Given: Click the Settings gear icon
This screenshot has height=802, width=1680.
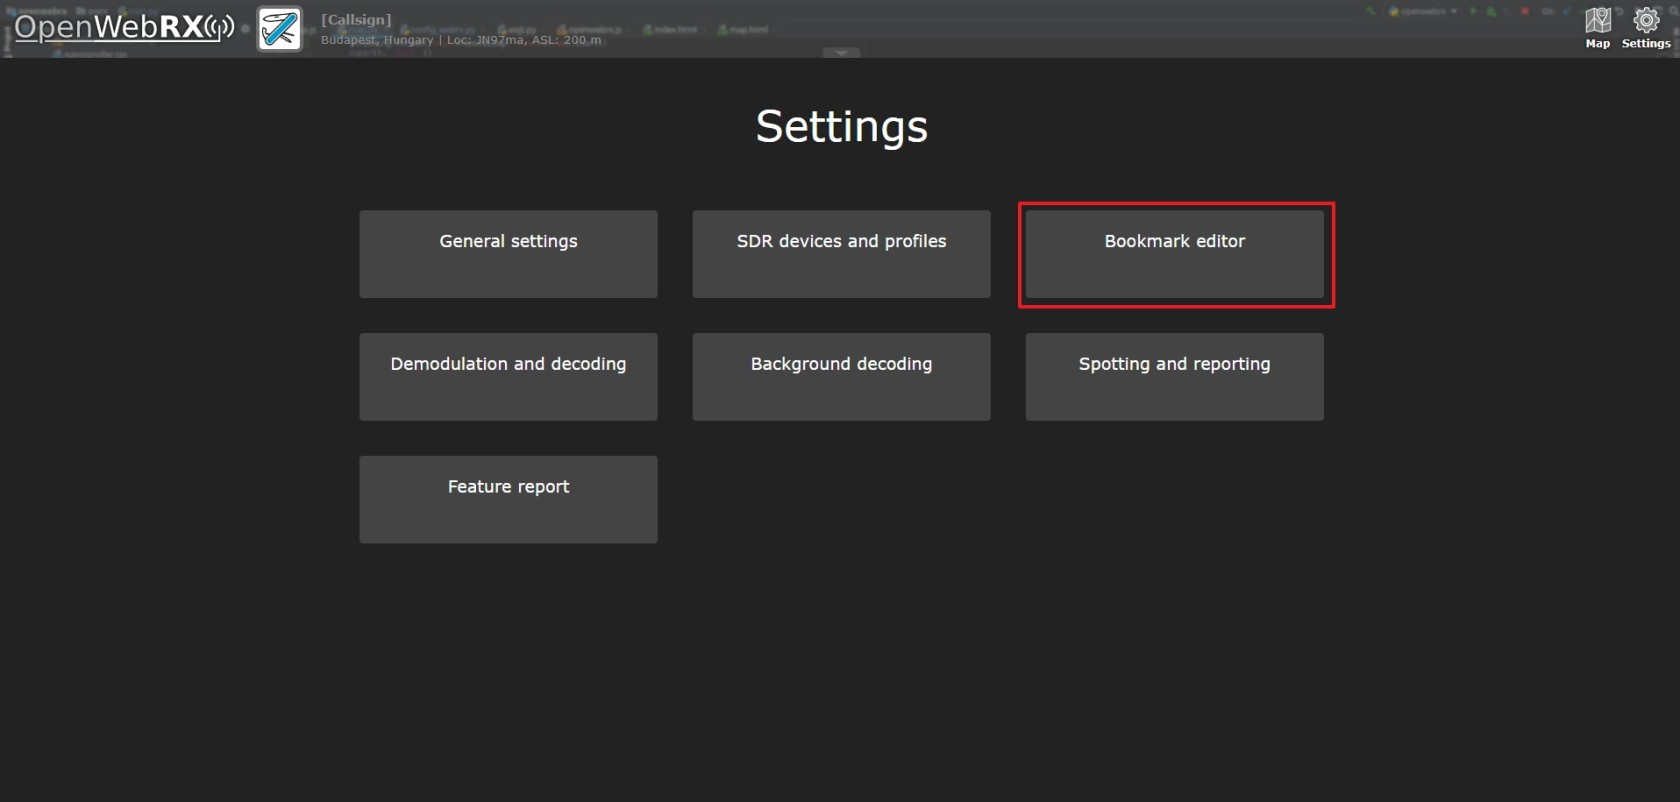Looking at the screenshot, I should coord(1646,20).
